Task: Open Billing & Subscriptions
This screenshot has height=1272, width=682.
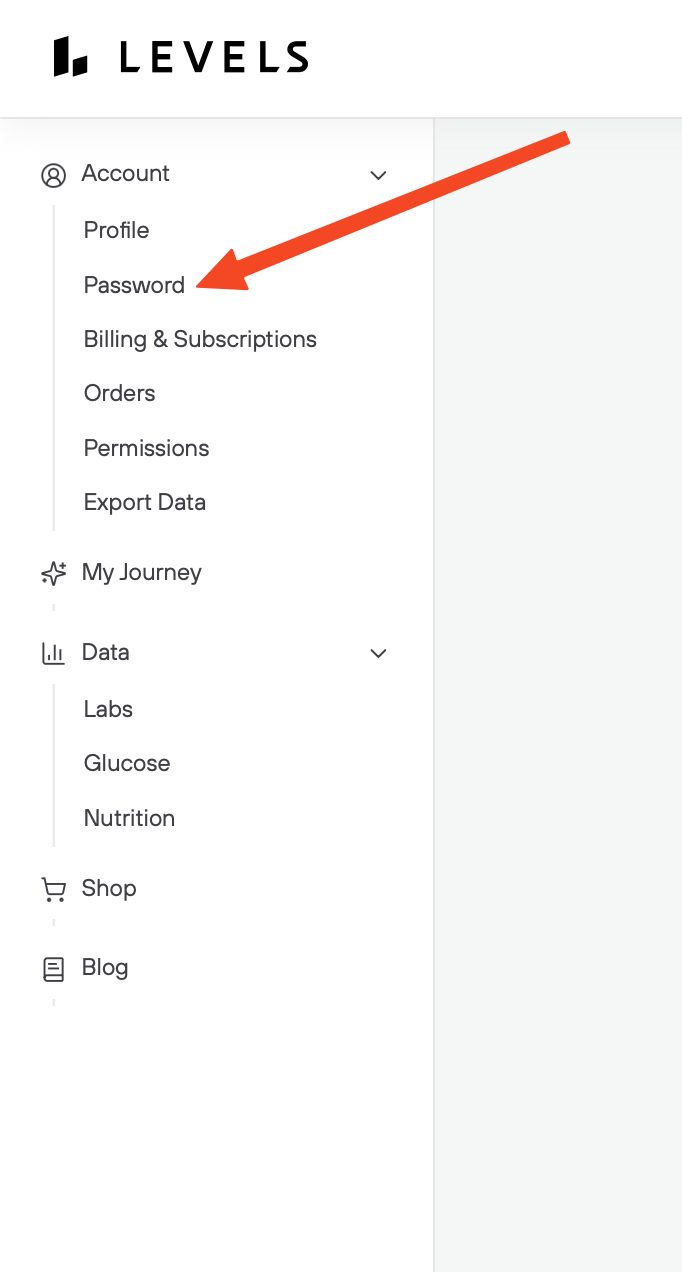Action: pos(200,339)
